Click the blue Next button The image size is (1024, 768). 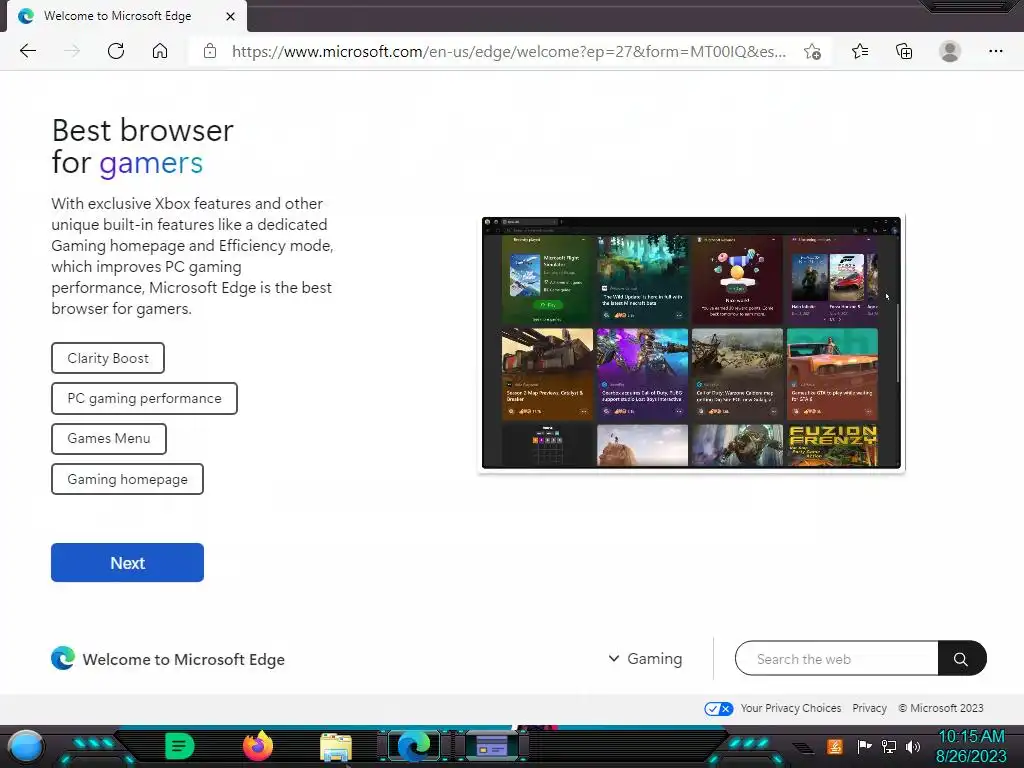point(127,562)
